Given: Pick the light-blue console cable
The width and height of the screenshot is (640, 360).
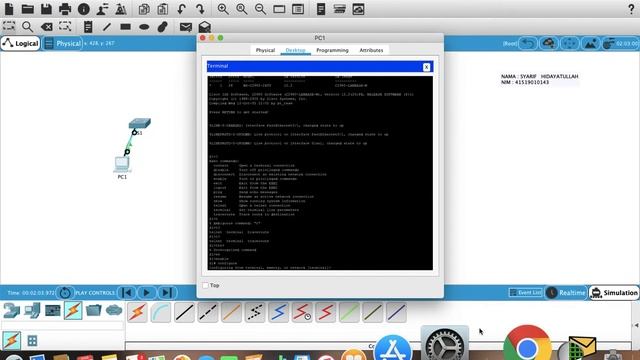Looking at the screenshot, I should pyautogui.click(x=161, y=312).
